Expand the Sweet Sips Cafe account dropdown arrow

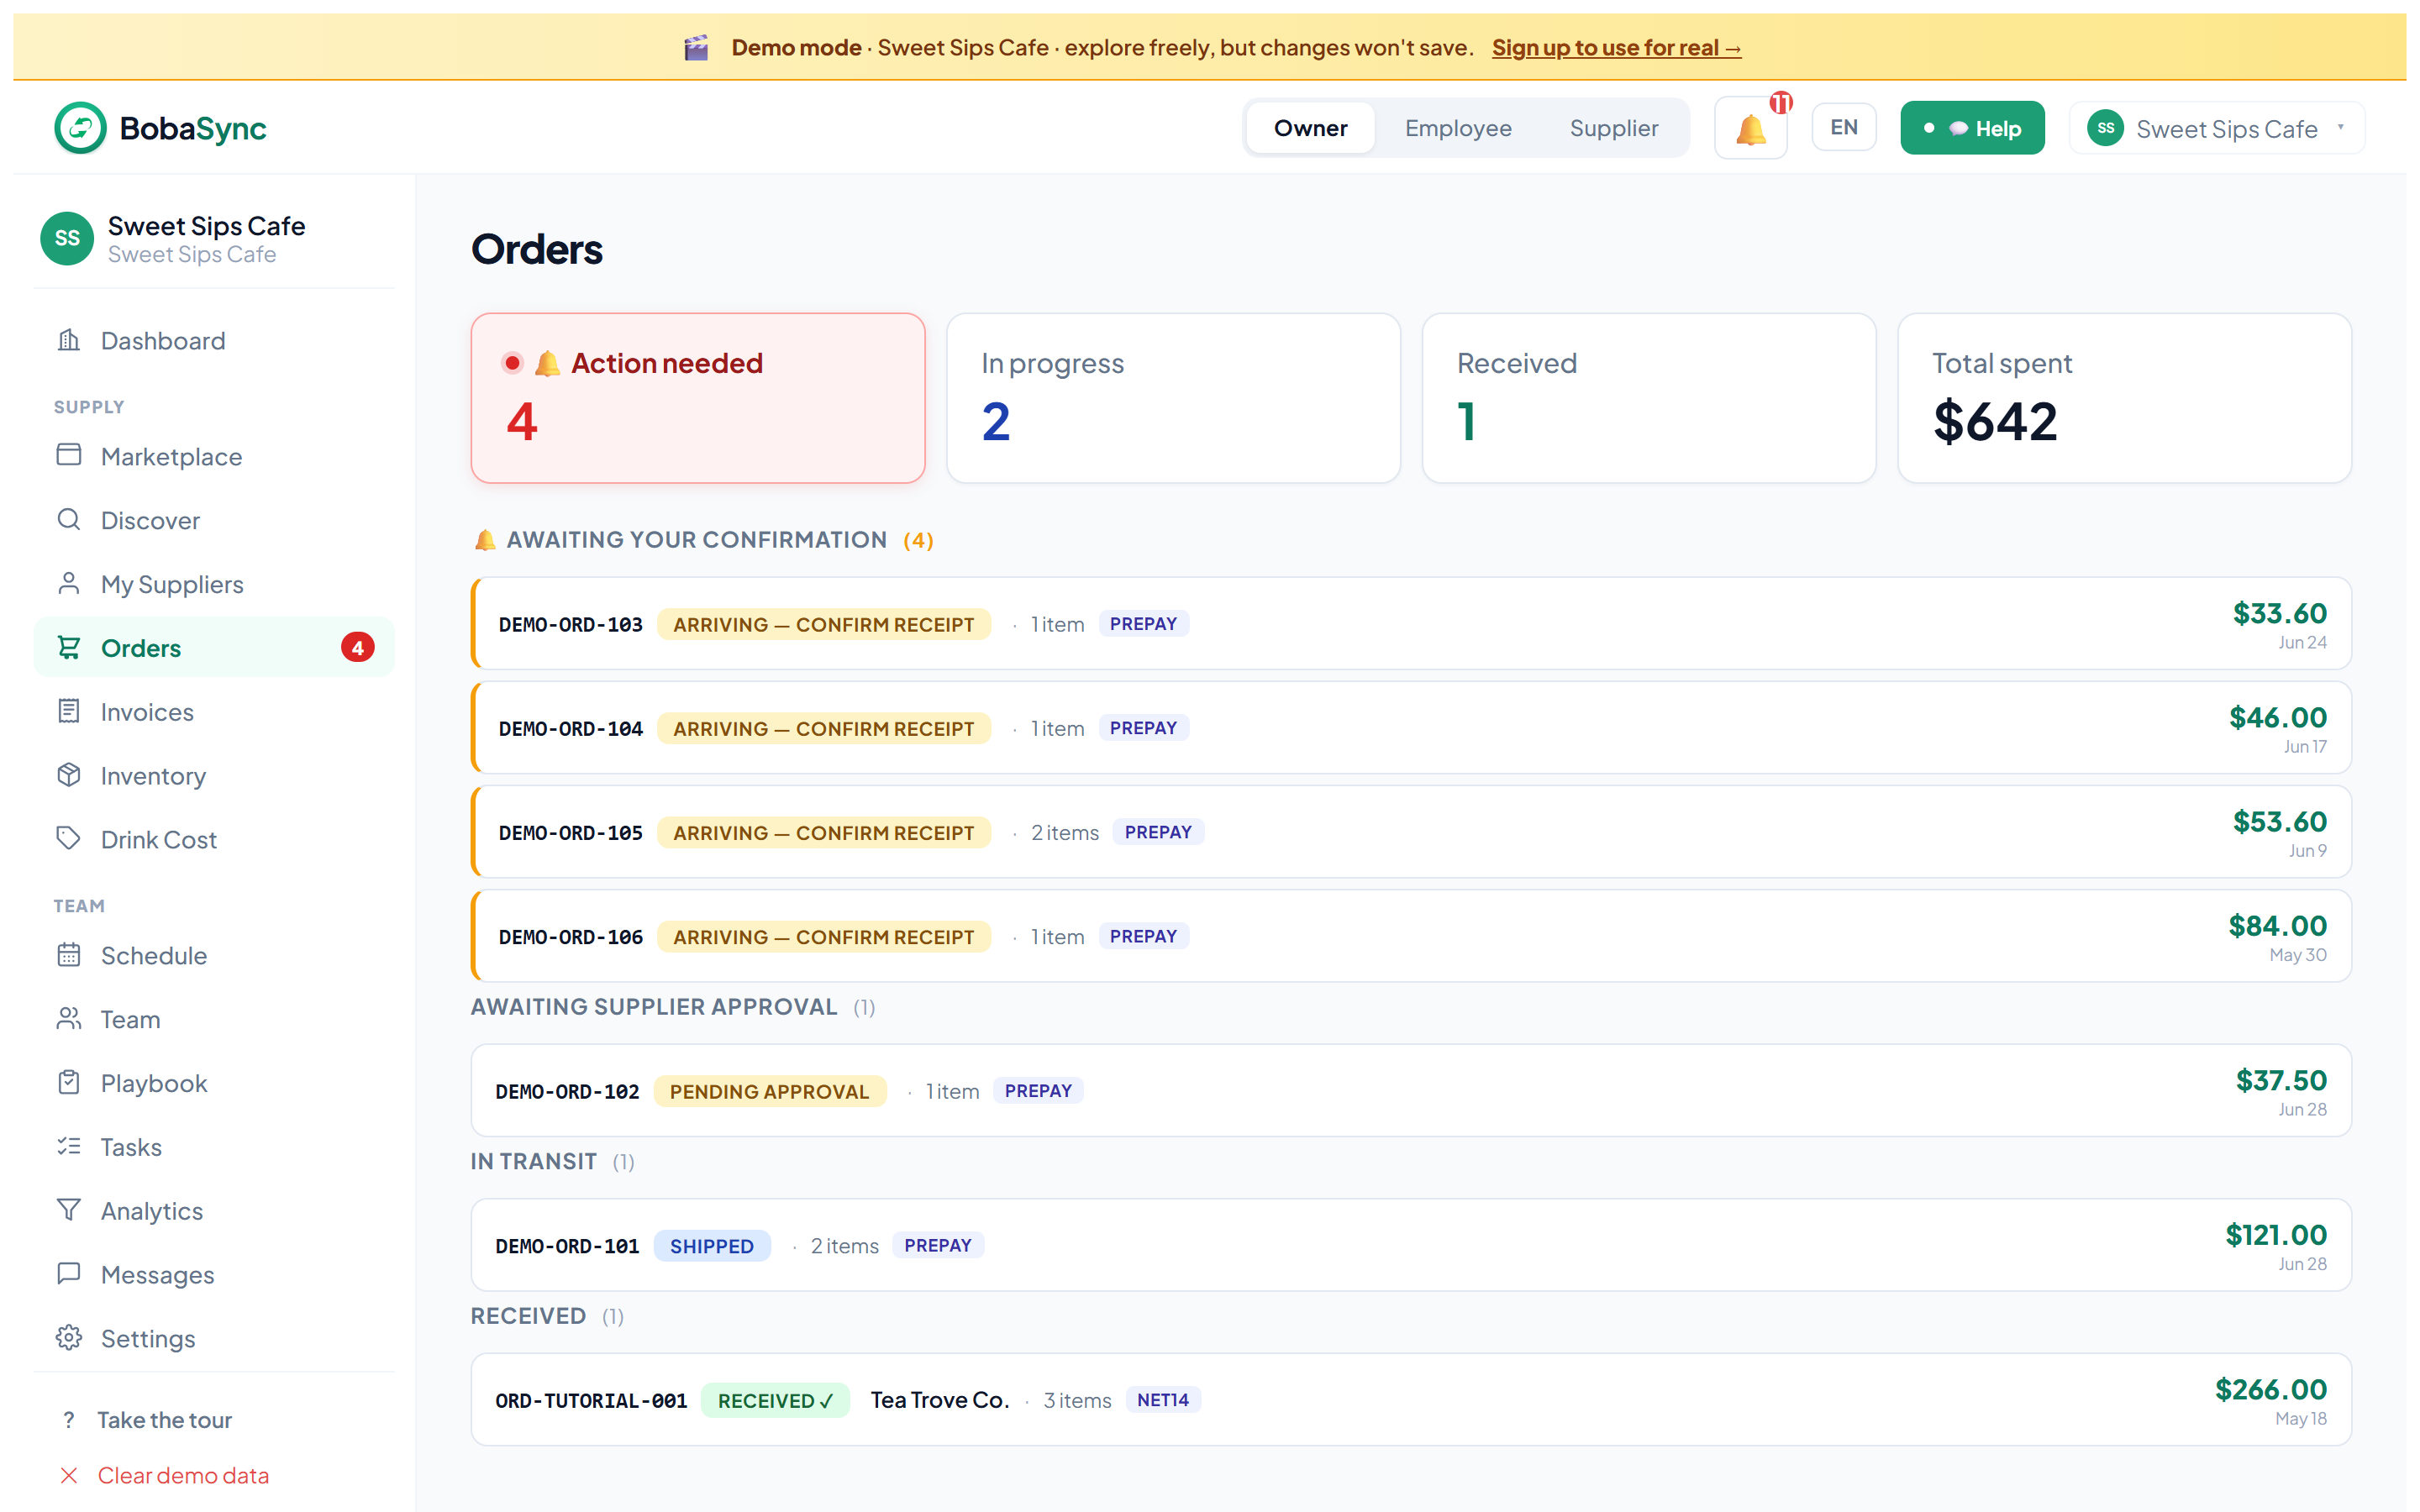pos(2340,128)
